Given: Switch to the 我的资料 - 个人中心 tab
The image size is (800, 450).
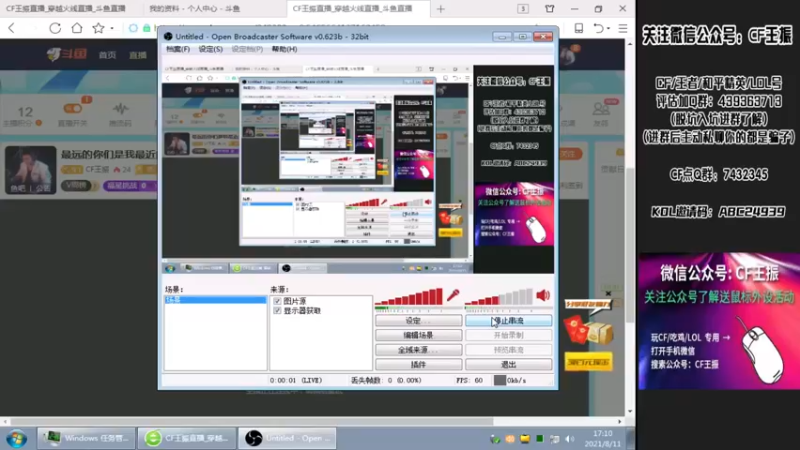Looking at the screenshot, I should (194, 9).
